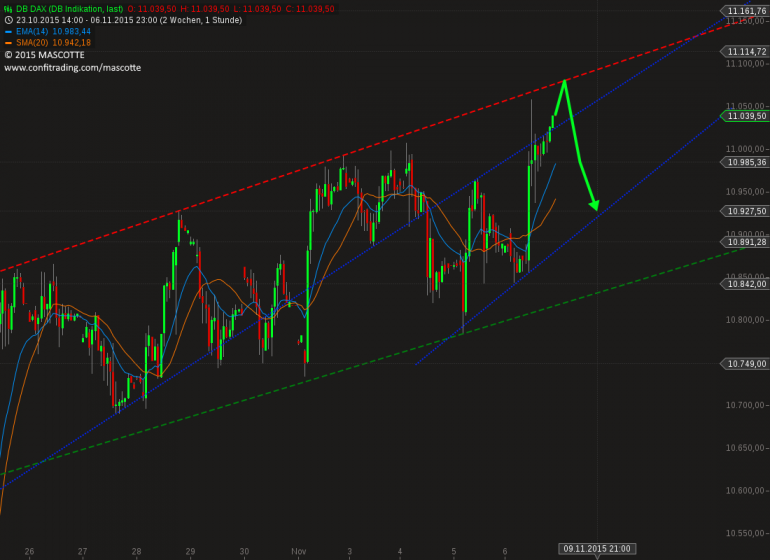Click the 29 date label on time axis
The height and width of the screenshot is (560, 770).
[191, 551]
